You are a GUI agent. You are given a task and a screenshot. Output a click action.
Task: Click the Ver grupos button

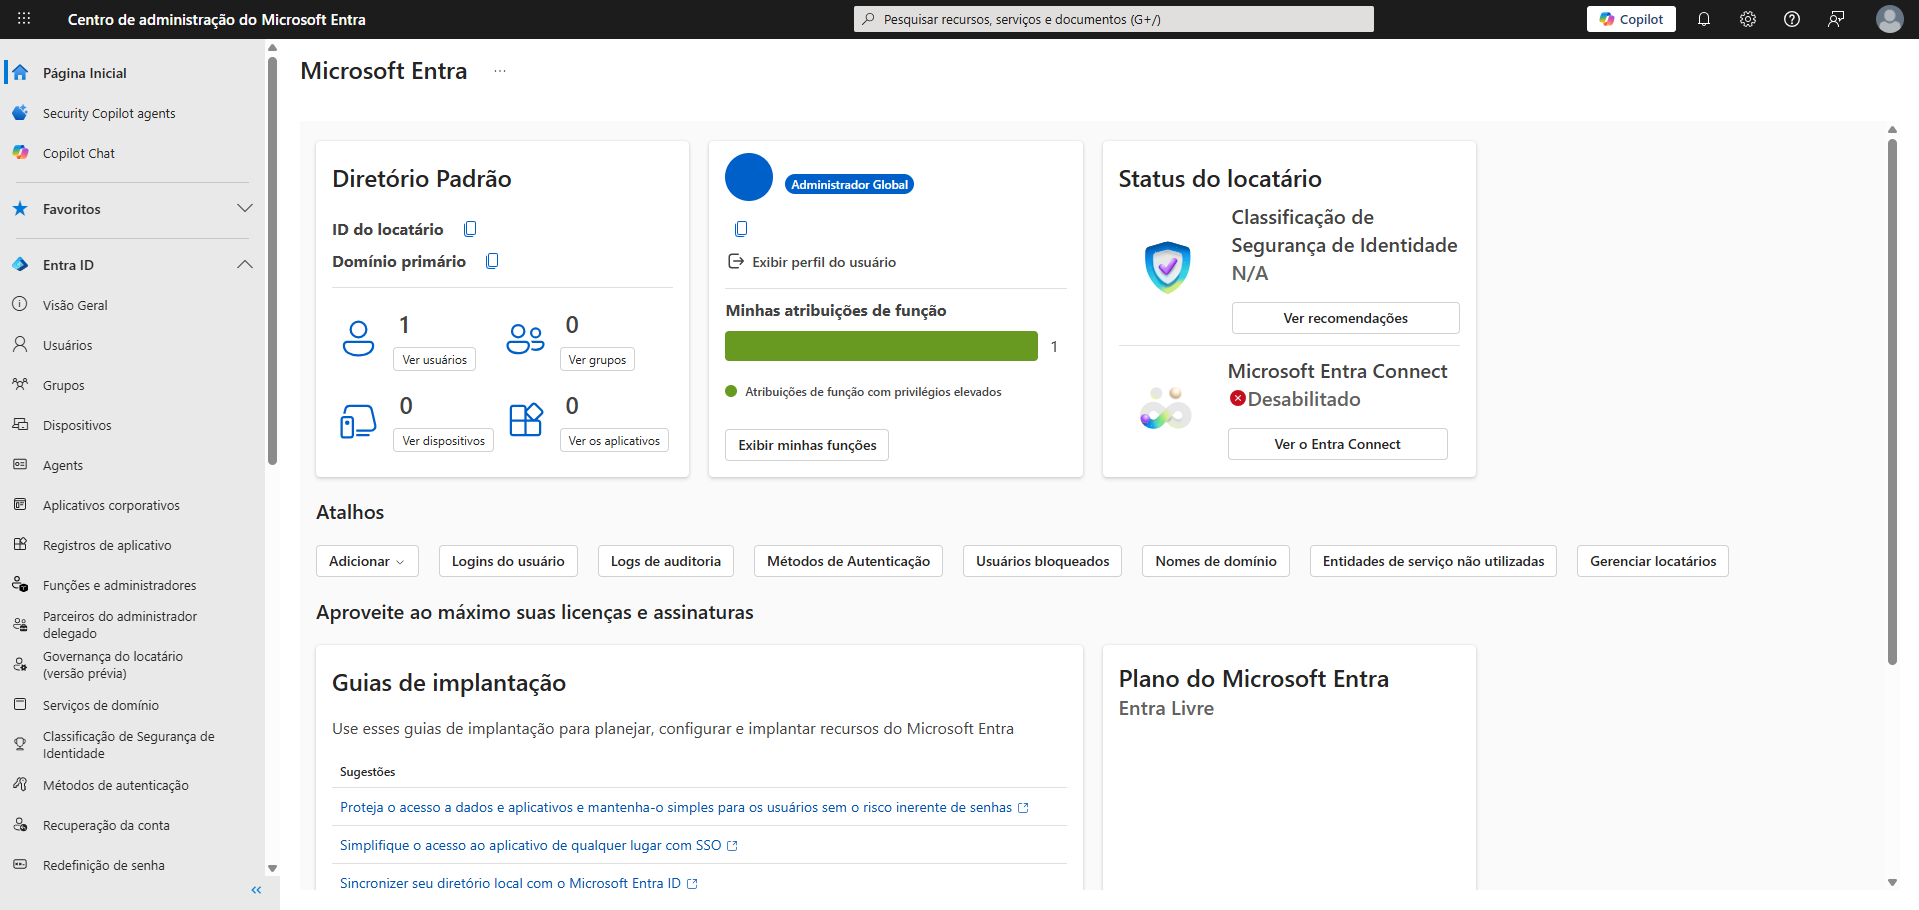pyautogui.click(x=597, y=359)
